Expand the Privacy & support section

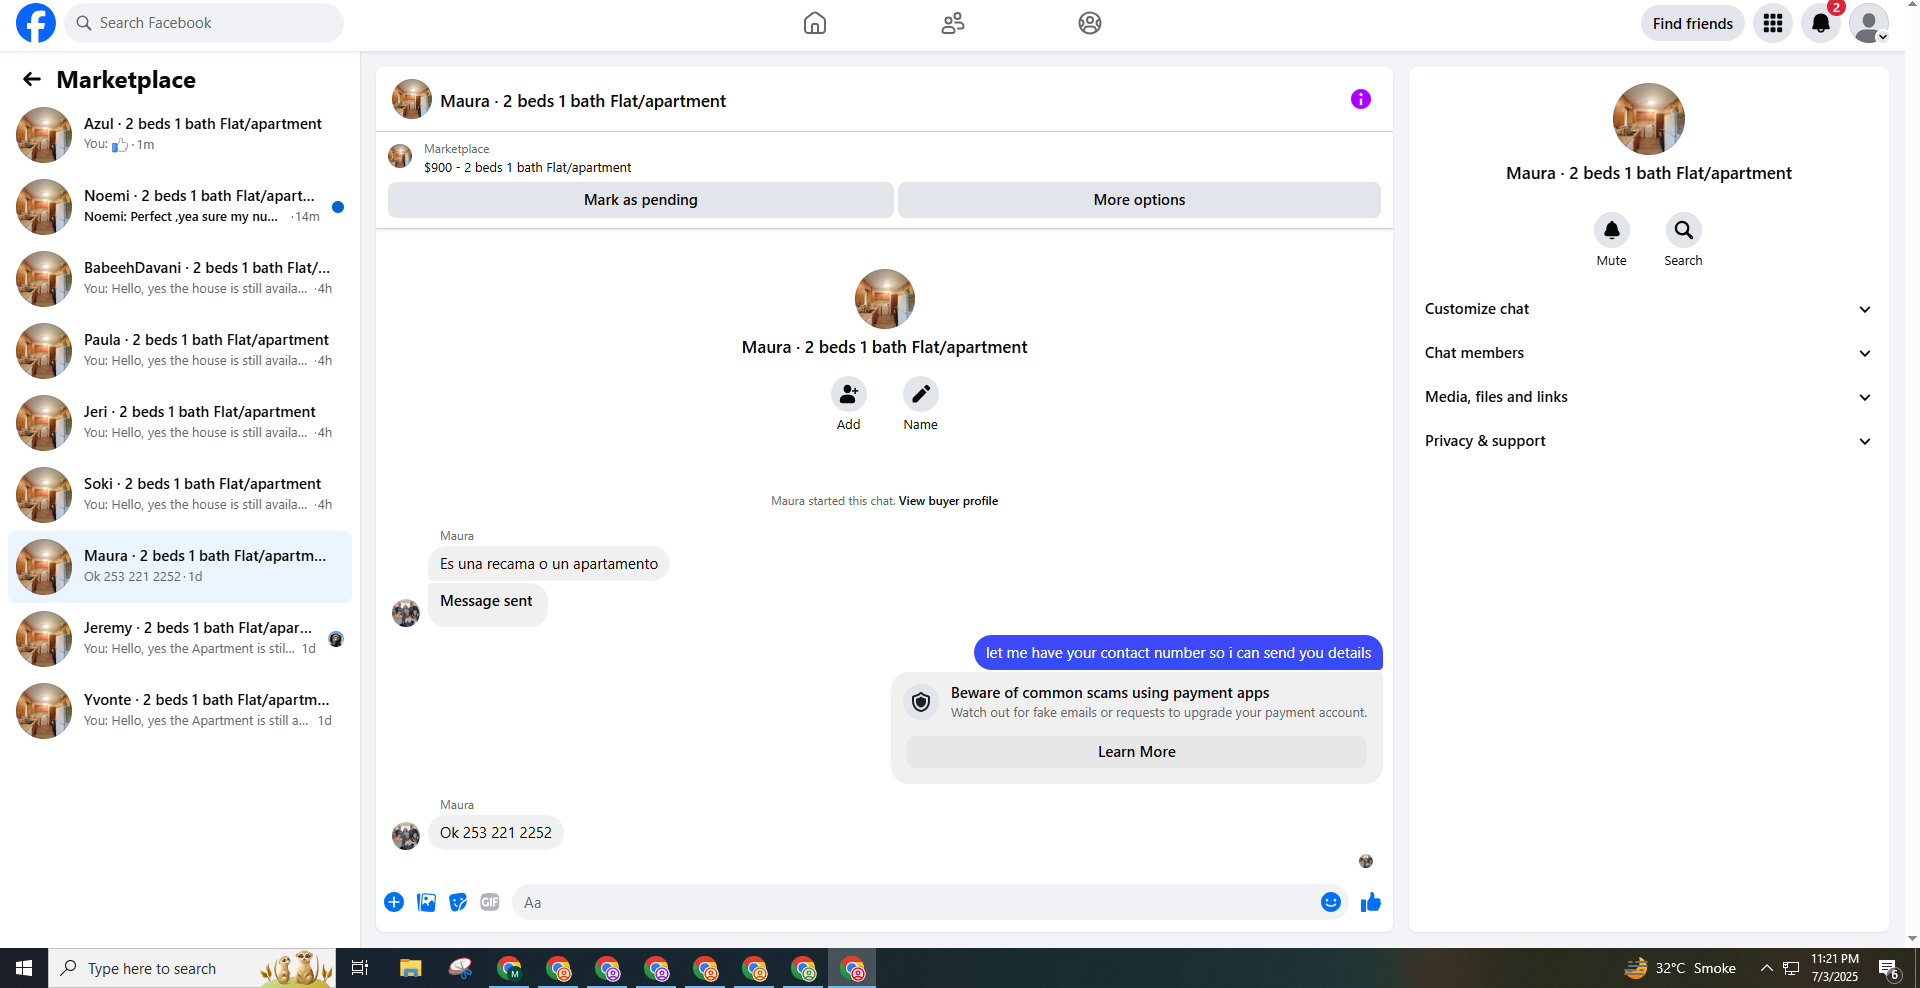tap(1648, 441)
